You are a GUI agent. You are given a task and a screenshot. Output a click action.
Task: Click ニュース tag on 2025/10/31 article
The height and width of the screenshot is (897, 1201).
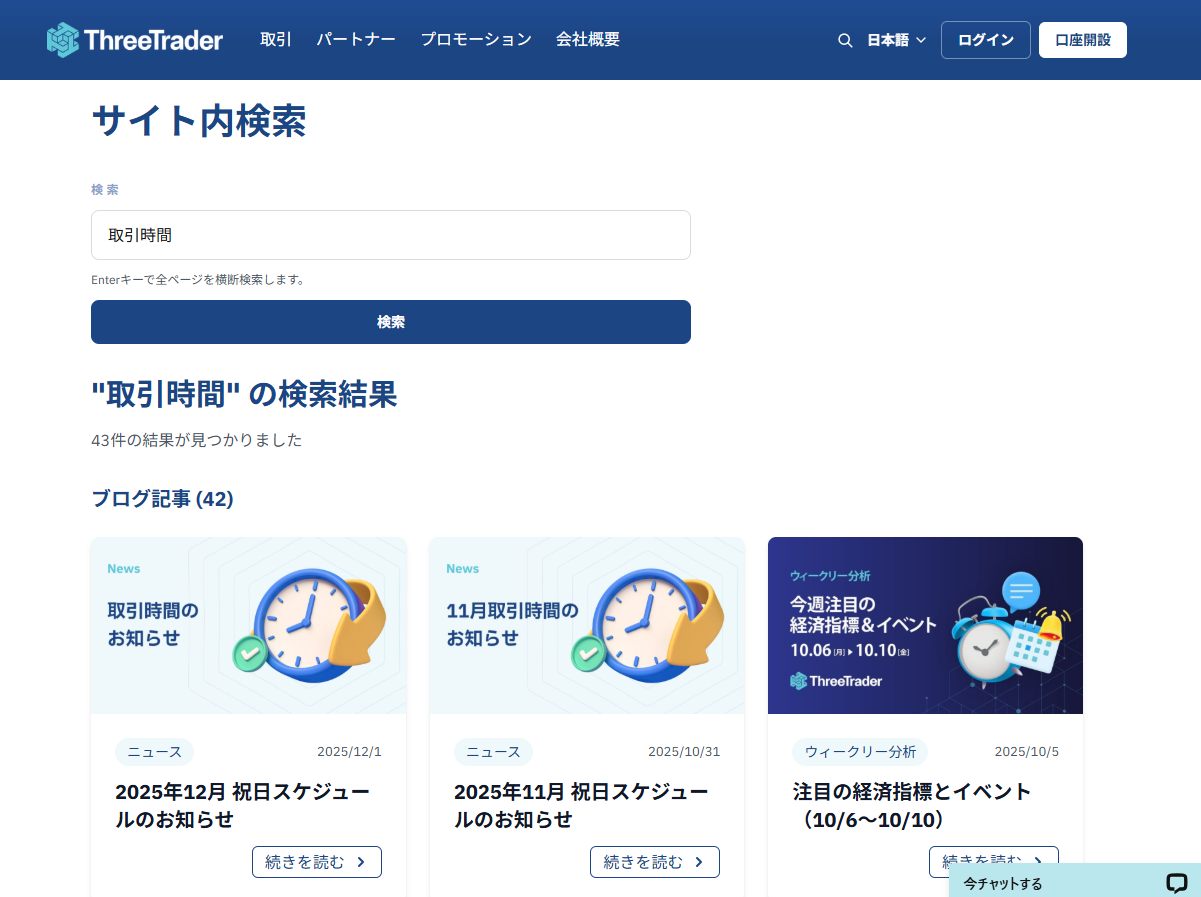pos(493,752)
